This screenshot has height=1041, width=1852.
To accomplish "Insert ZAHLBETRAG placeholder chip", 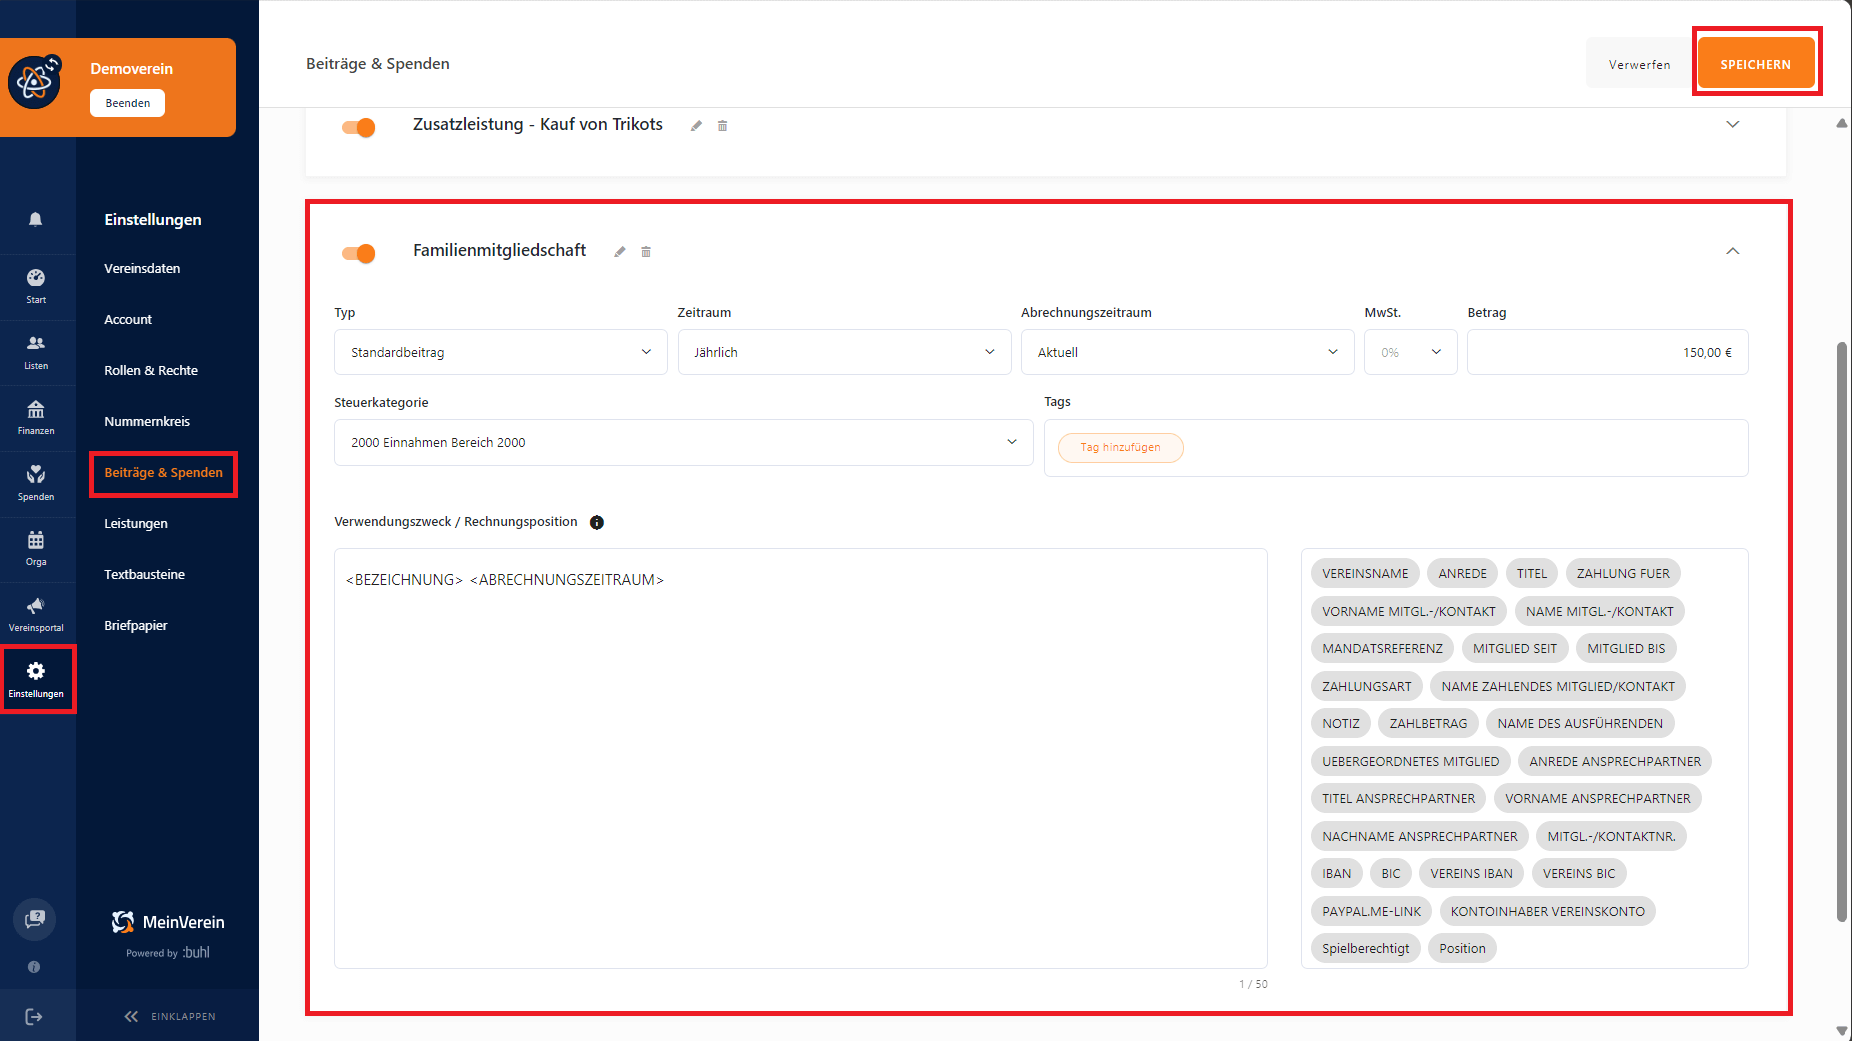I will 1428,723.
